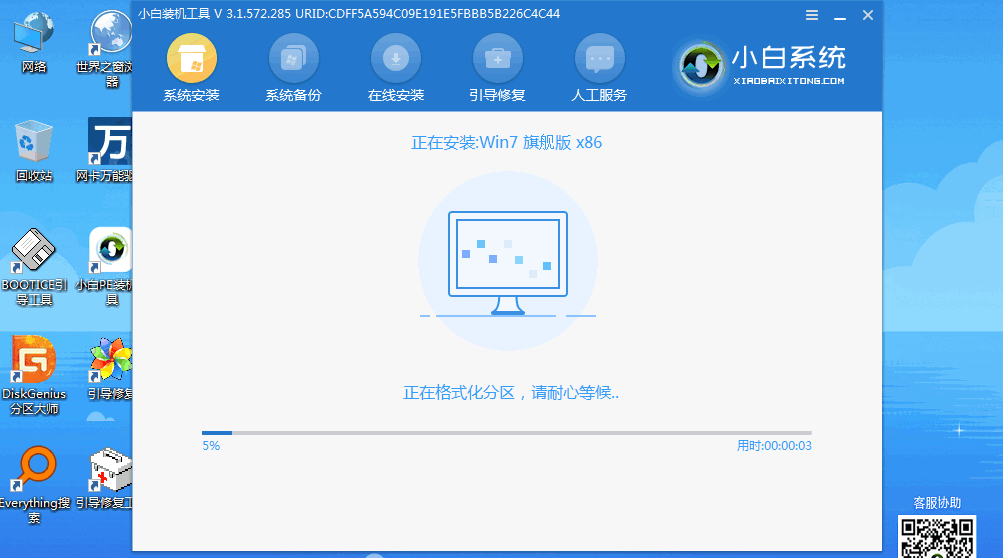1003x558 pixels.
Task: Open the hamburger menu in title bar
Action: coord(811,15)
